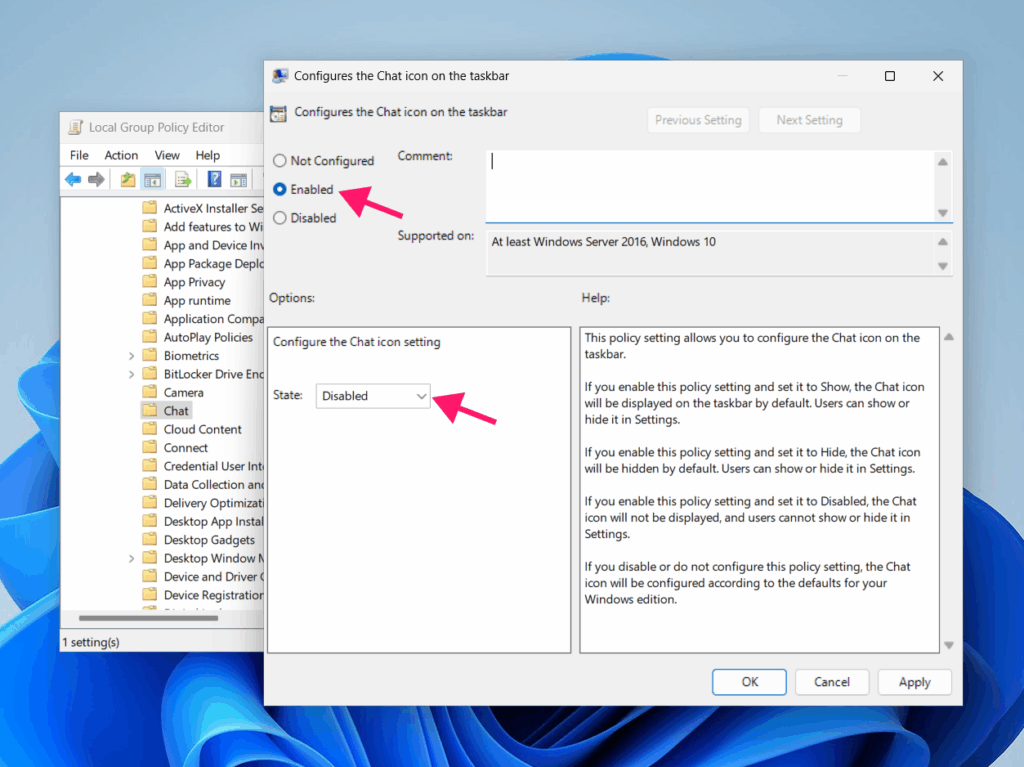The width and height of the screenshot is (1024, 767).
Task: Click the Connect folder icon
Action: coord(150,448)
